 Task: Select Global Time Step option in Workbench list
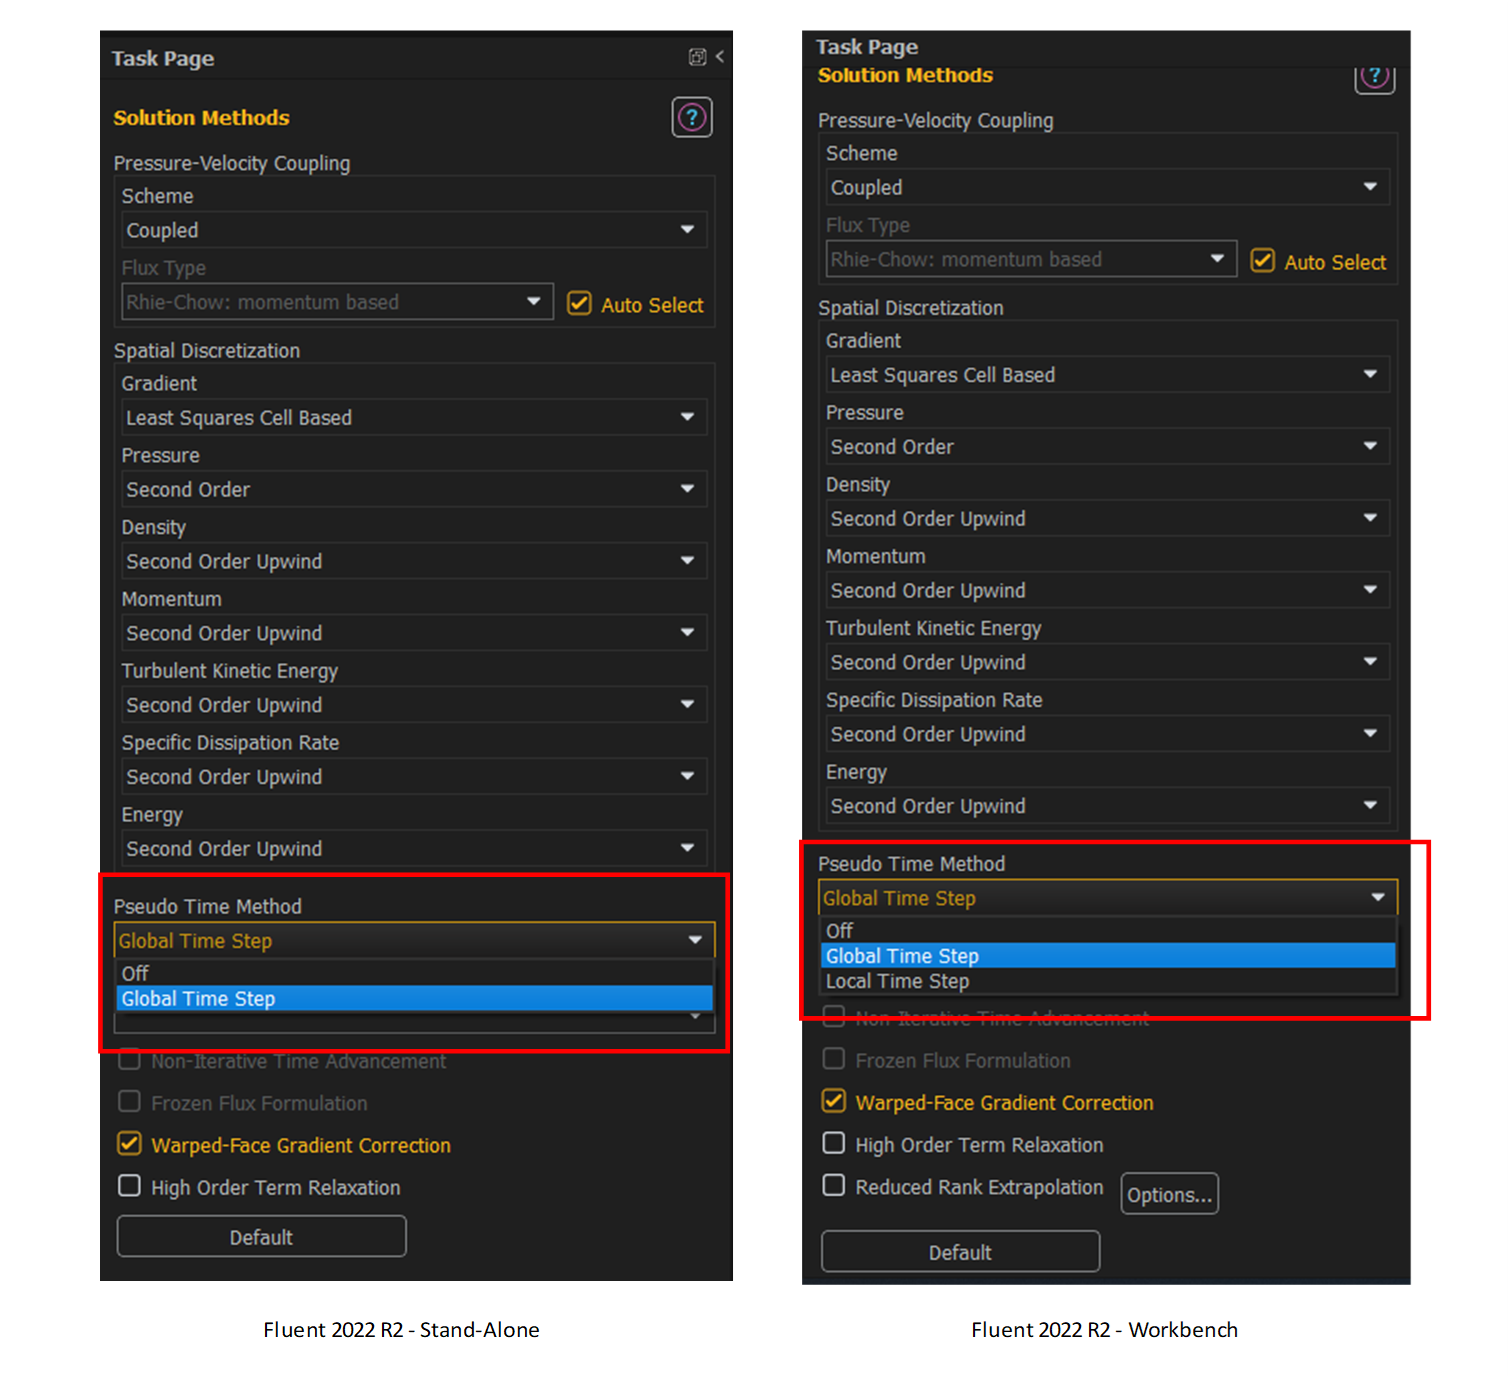click(x=1108, y=955)
